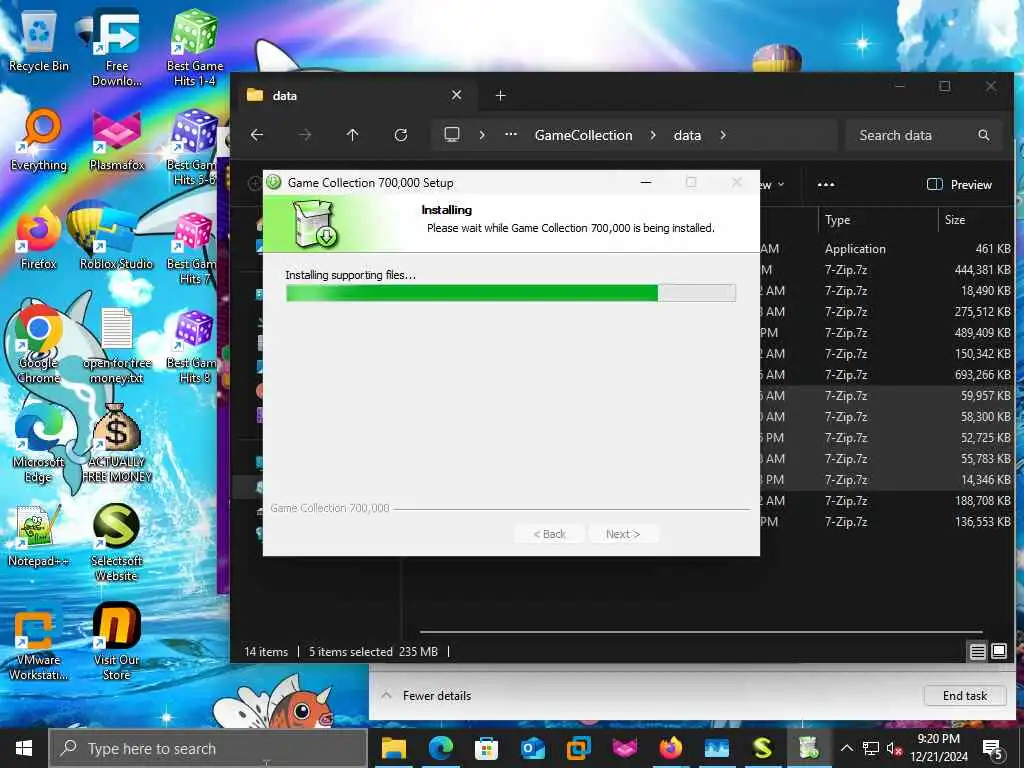The width and height of the screenshot is (1024, 768).
Task: Minimize the Game Collection setup window
Action: pos(646,183)
